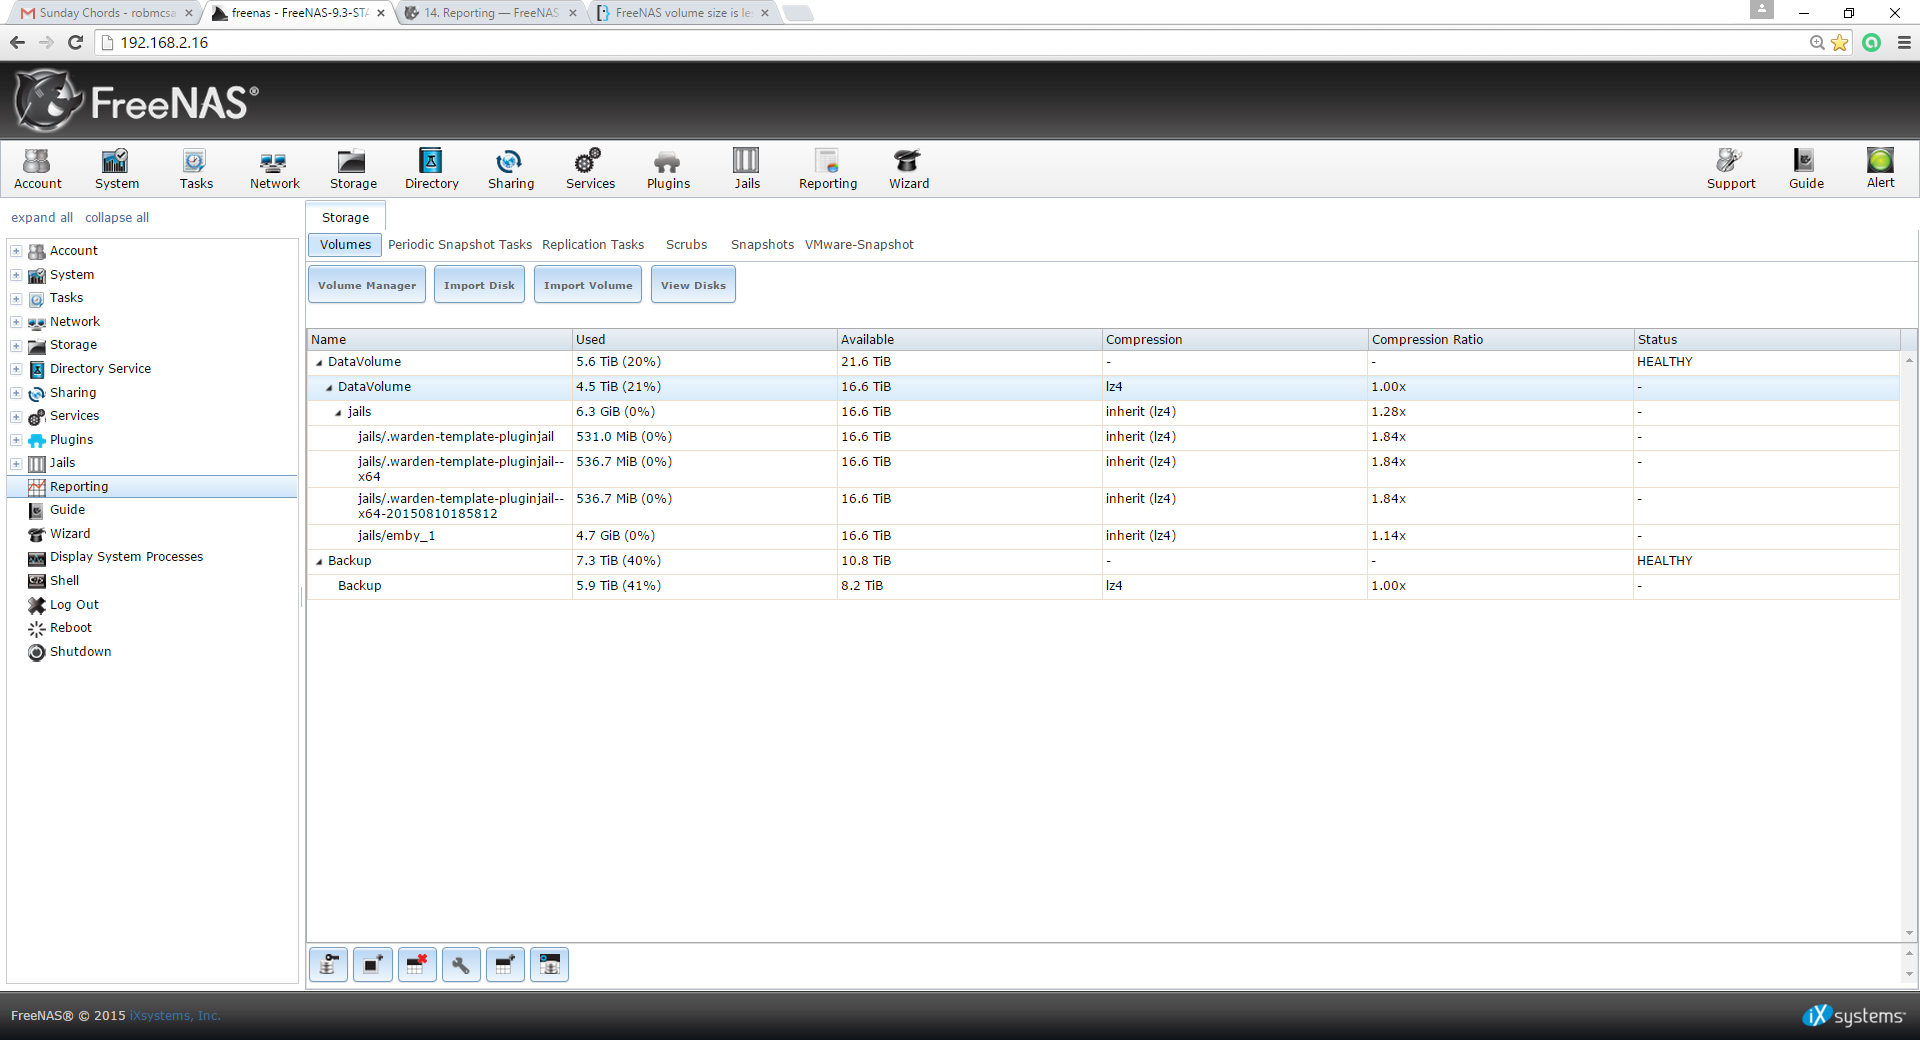Expand the System tree node
Viewport: 1920px width, 1040px height.
click(x=16, y=275)
